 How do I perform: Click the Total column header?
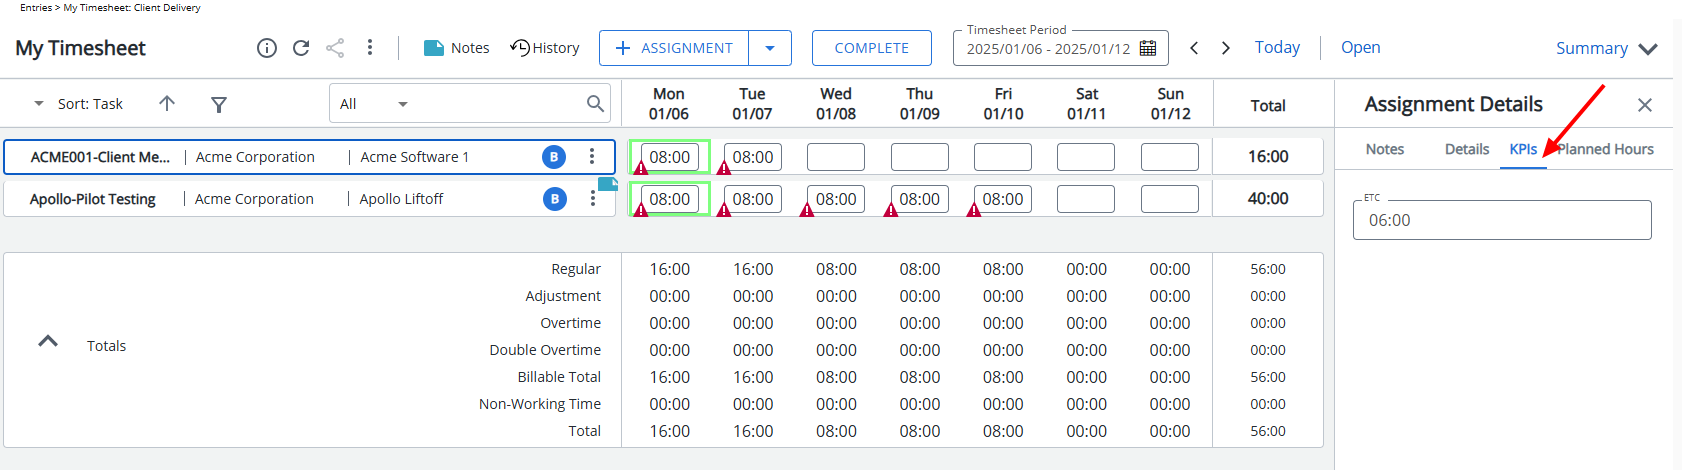1268,106
